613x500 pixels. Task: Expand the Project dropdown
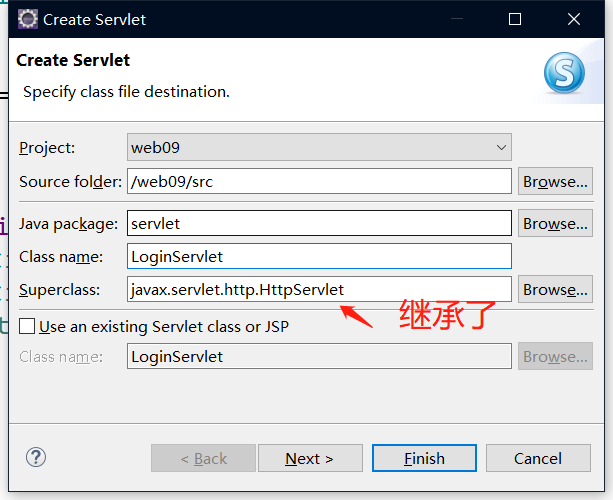[x=501, y=148]
